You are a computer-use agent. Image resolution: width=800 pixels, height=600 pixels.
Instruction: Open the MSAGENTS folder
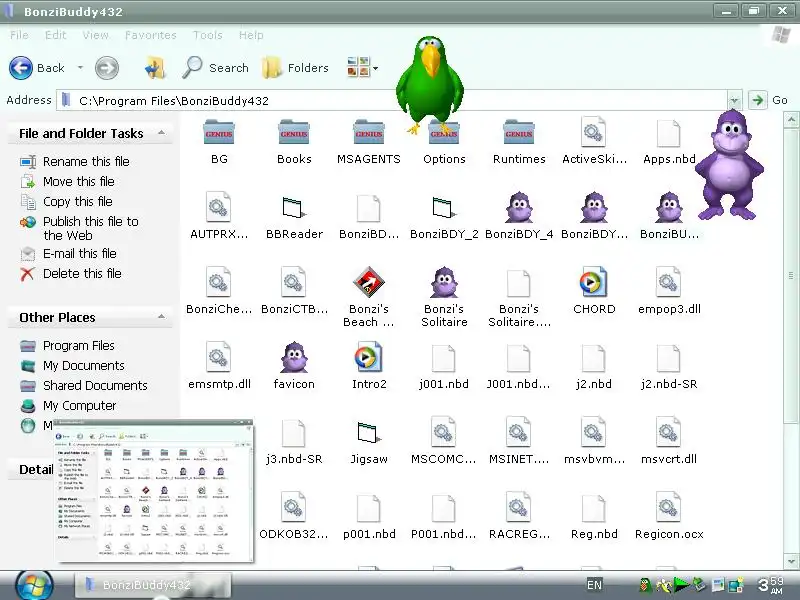click(368, 134)
